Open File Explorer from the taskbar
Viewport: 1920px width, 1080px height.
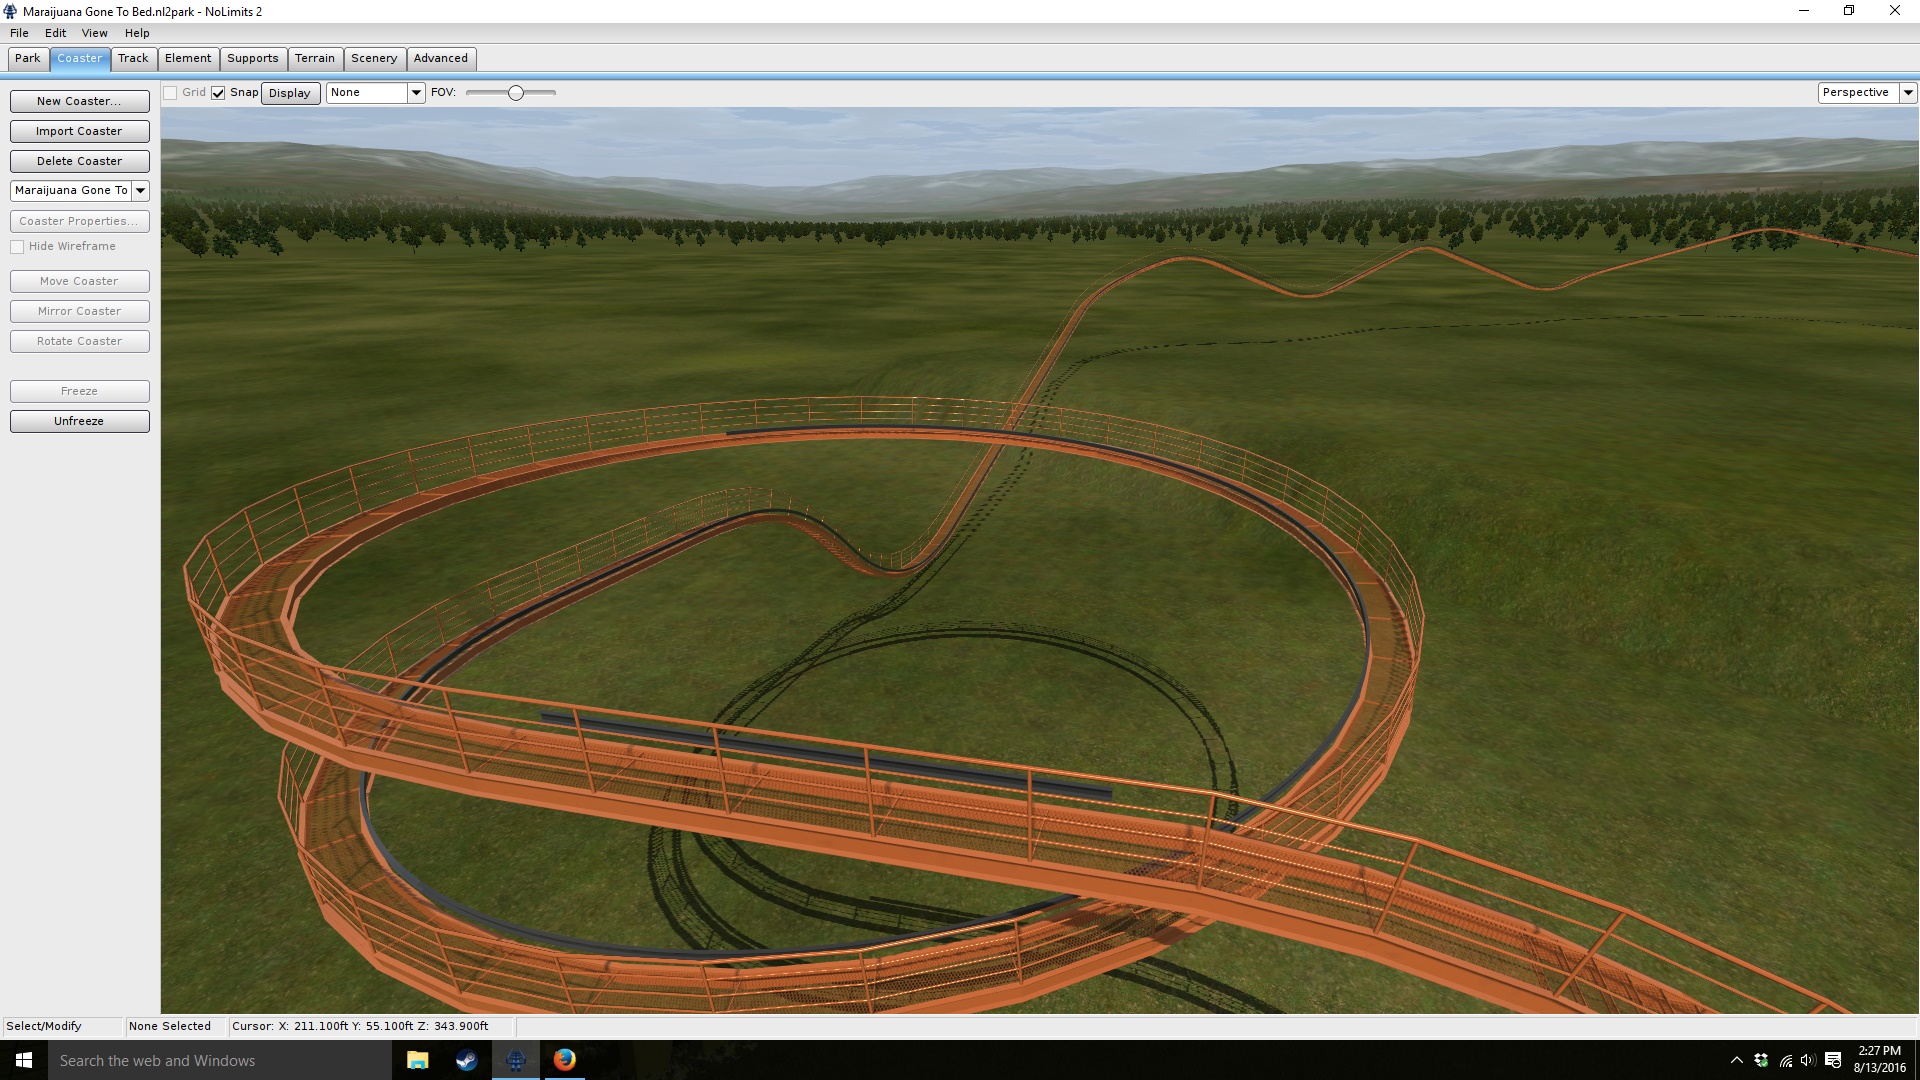[417, 1060]
